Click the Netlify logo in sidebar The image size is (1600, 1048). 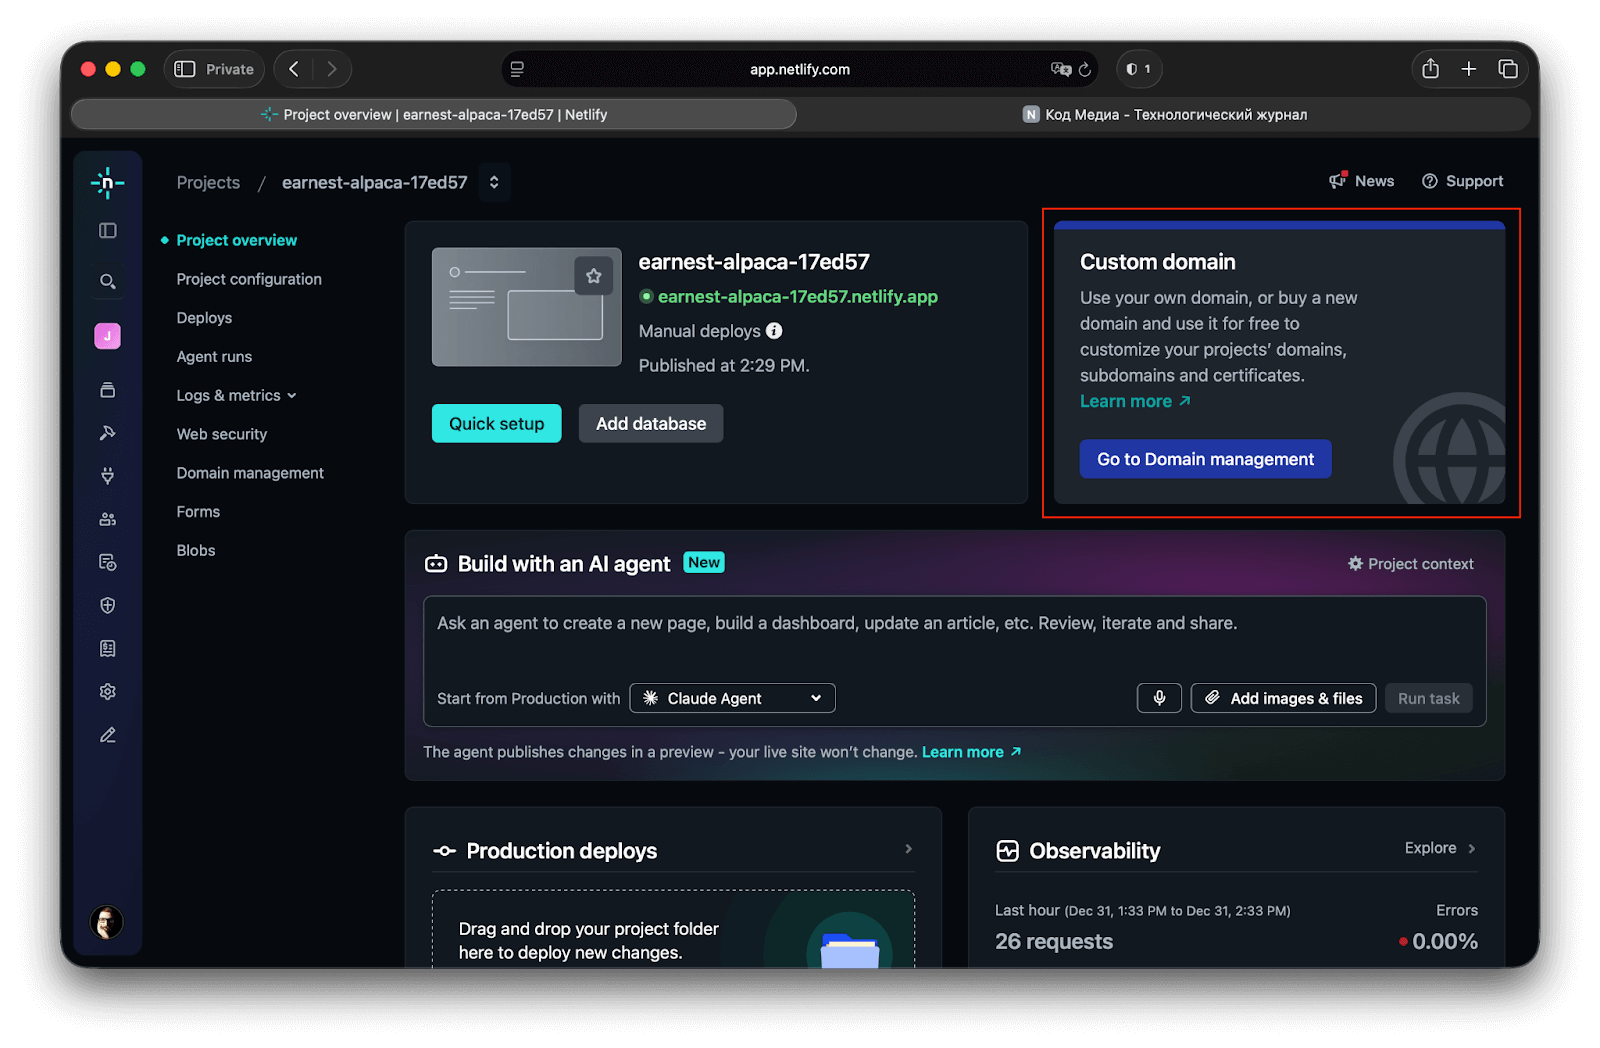point(107,182)
